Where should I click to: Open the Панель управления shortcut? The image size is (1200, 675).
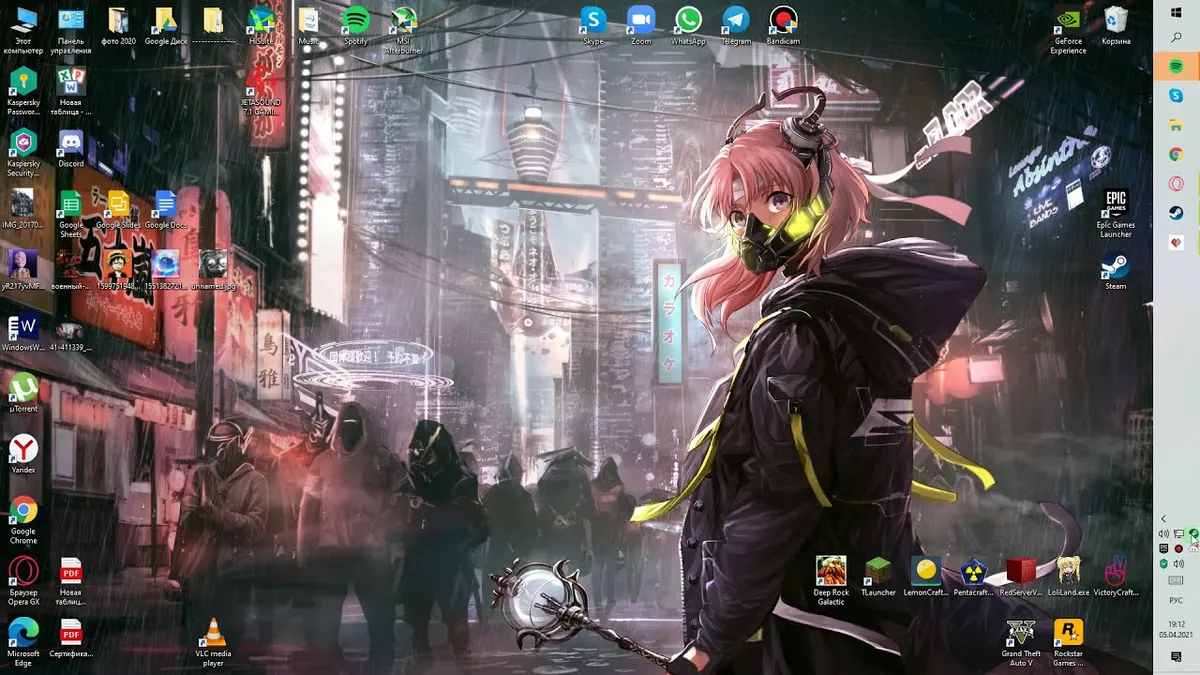pyautogui.click(x=70, y=30)
